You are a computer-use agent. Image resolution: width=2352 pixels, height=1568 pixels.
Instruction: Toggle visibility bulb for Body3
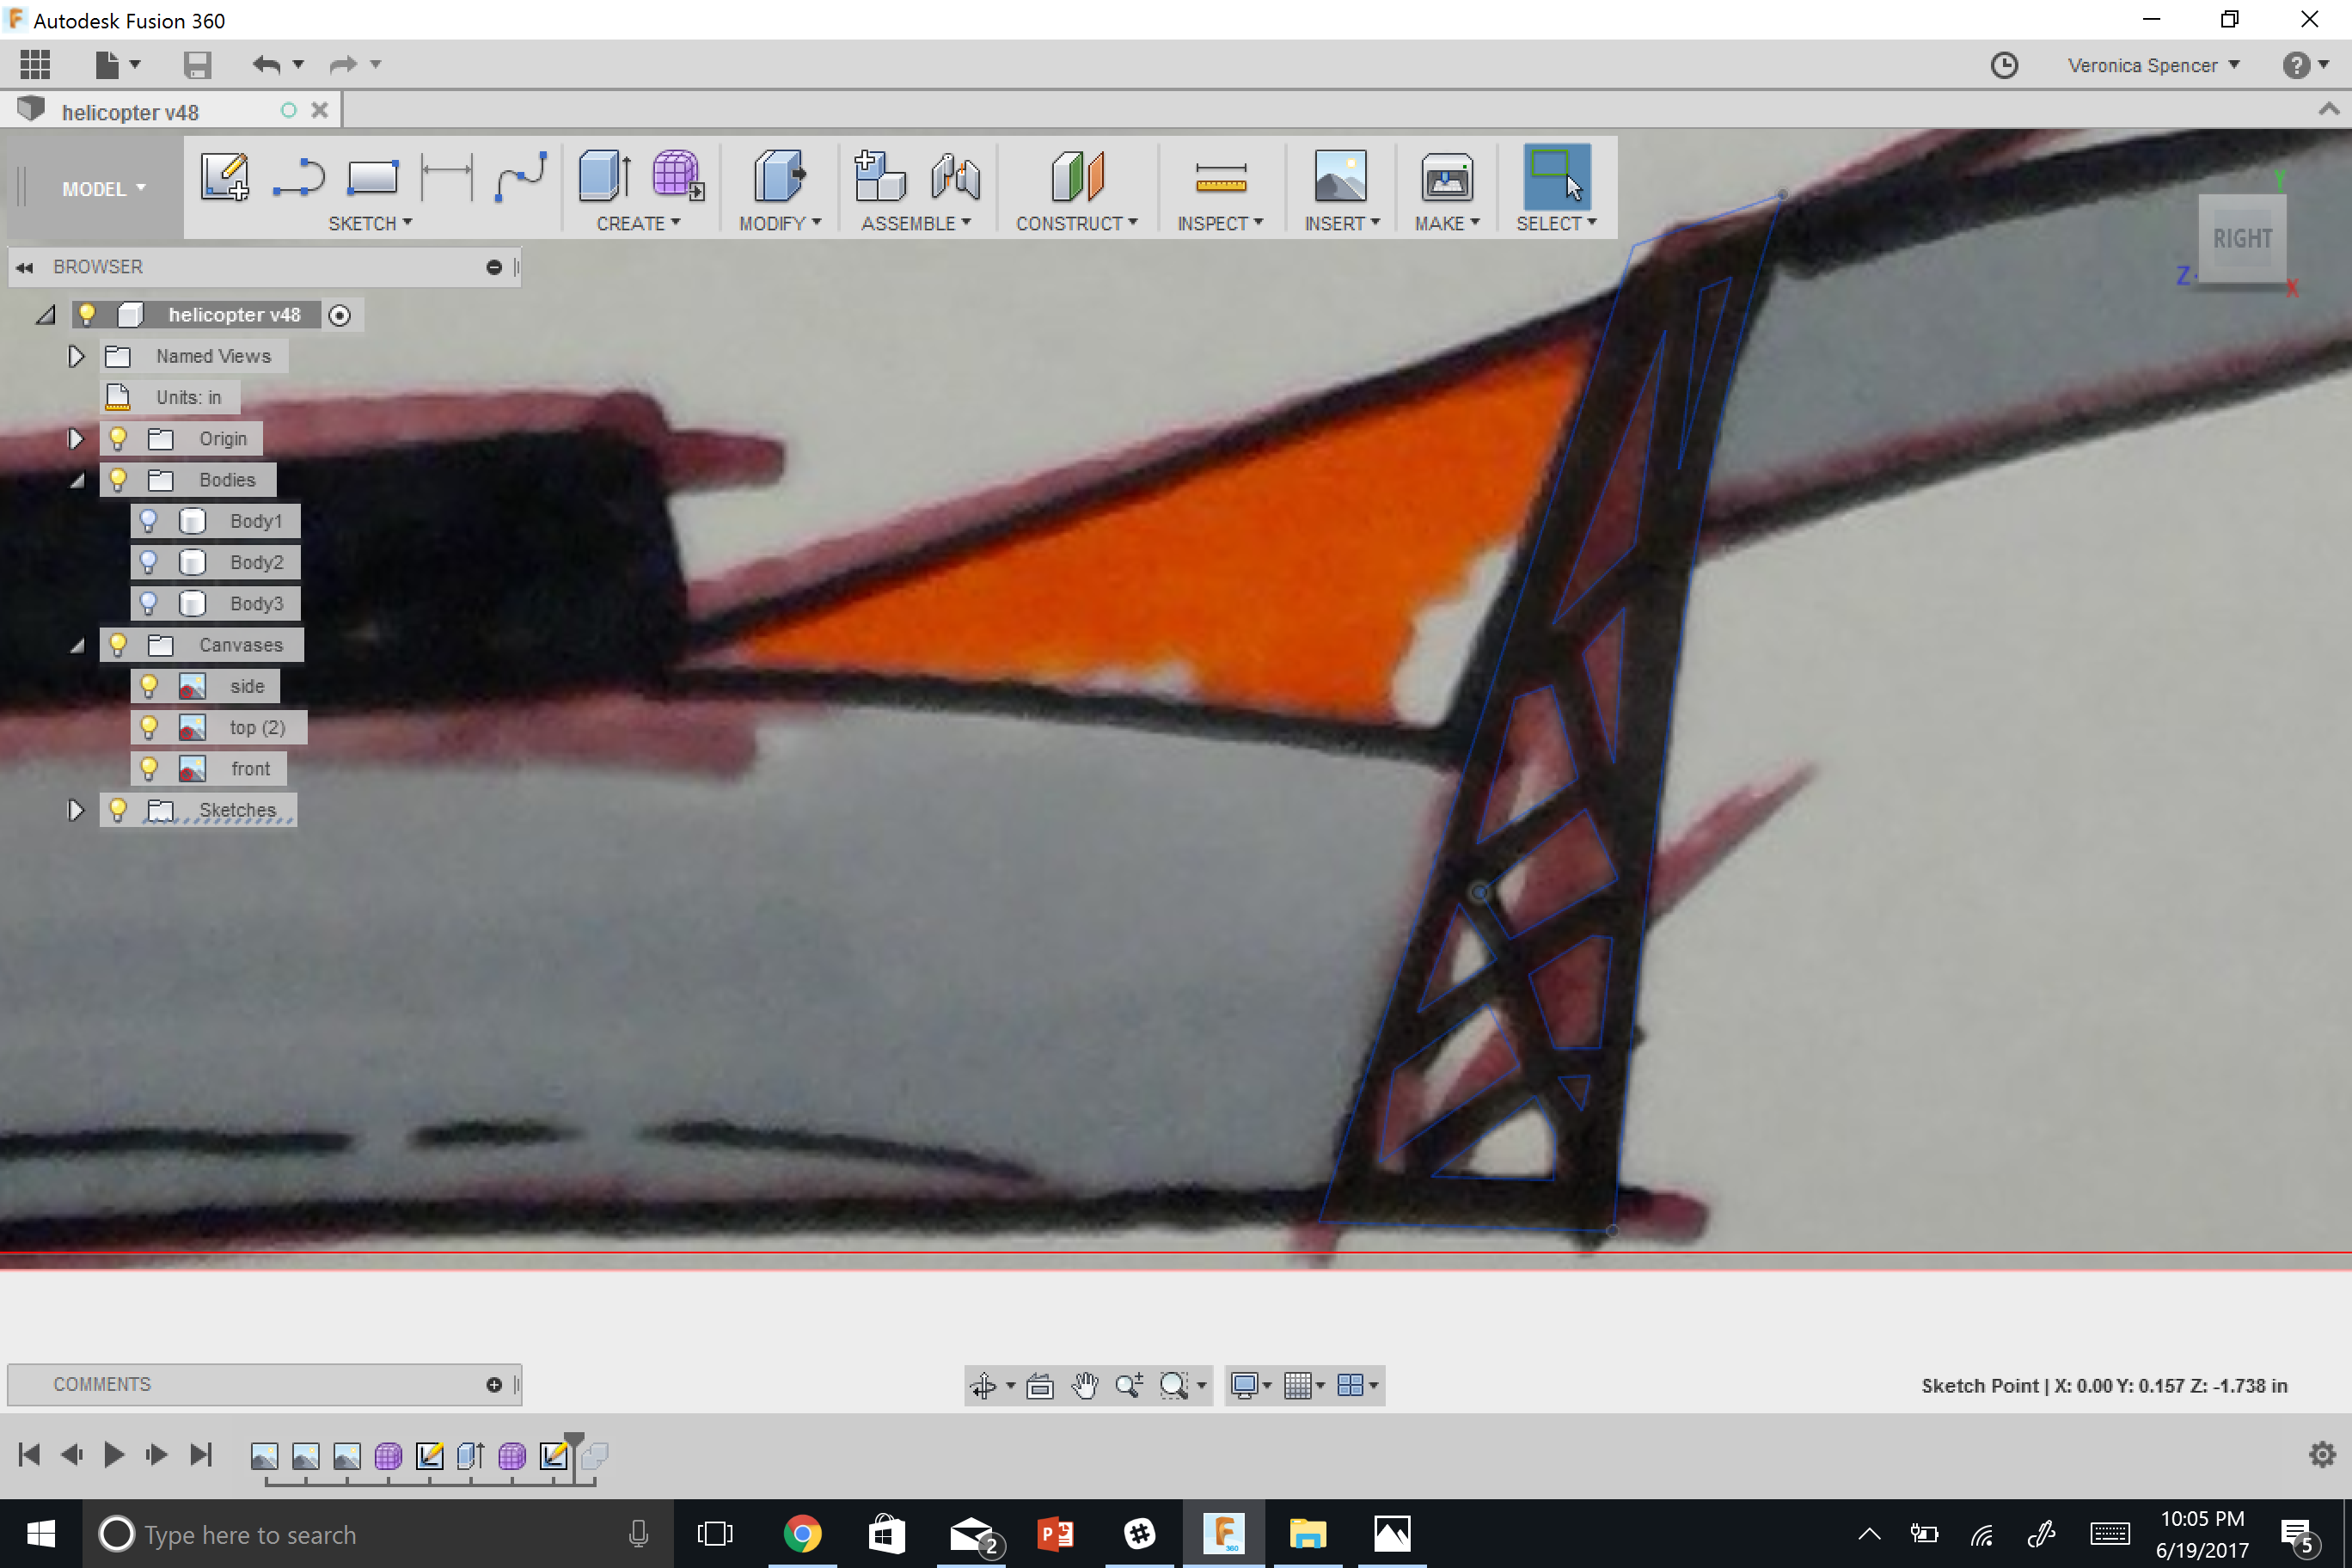coord(149,603)
